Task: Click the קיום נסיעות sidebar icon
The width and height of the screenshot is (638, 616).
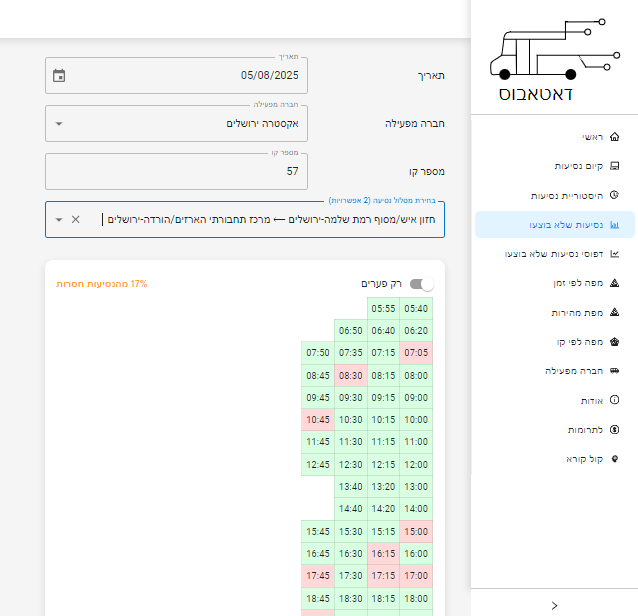Action: tap(614, 166)
